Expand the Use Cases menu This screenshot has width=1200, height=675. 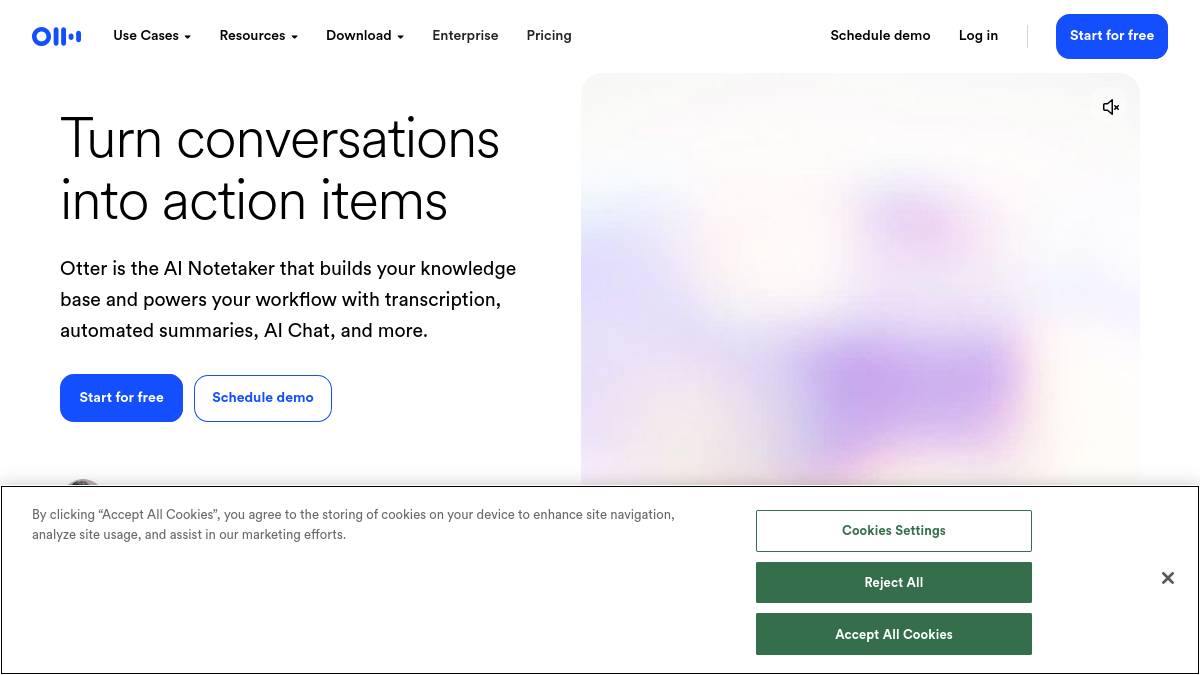pyautogui.click(x=152, y=36)
